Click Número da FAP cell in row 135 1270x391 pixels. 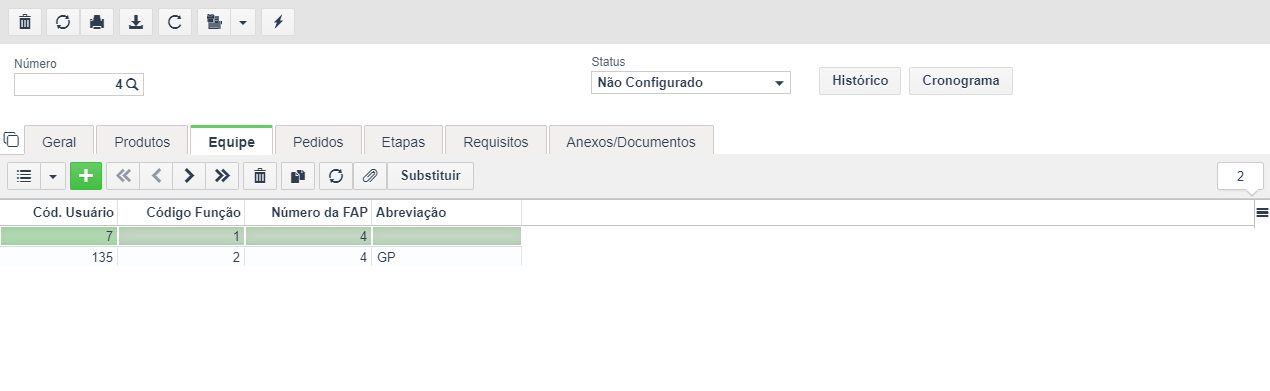pyautogui.click(x=308, y=256)
